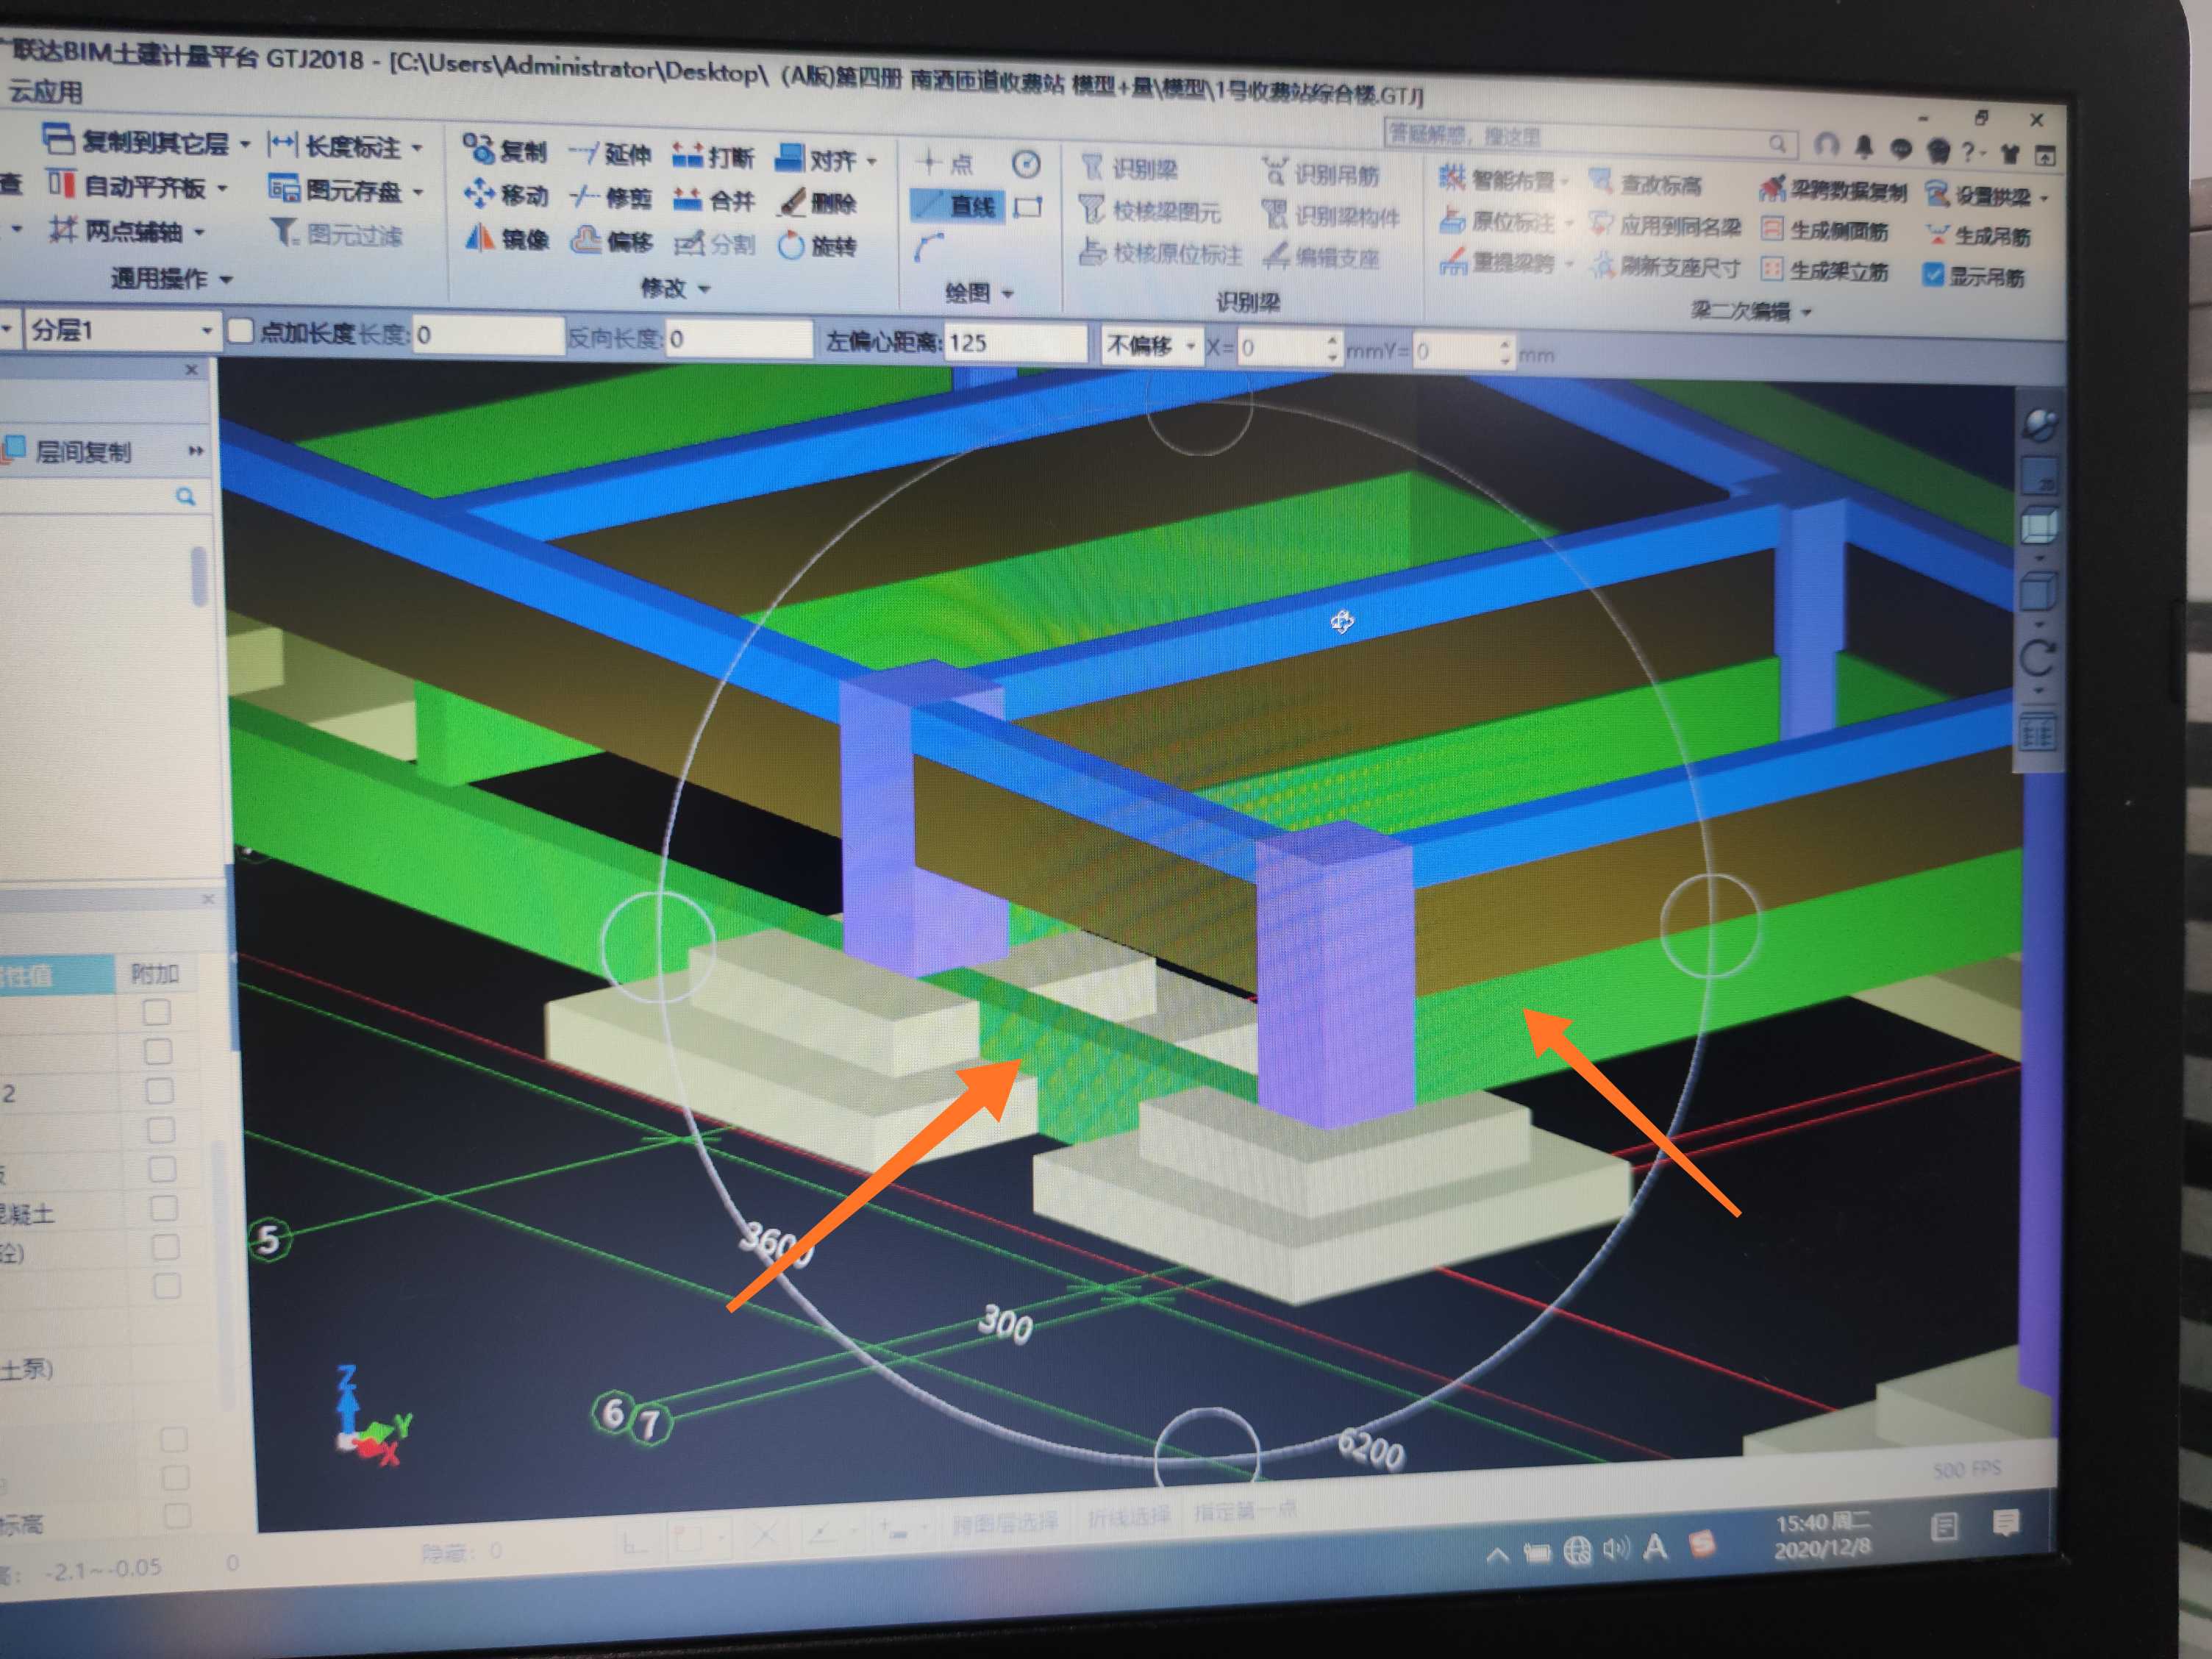The height and width of the screenshot is (1659, 2212).
Task: Expand the 设置拱梁 dropdown
Action: (2045, 198)
